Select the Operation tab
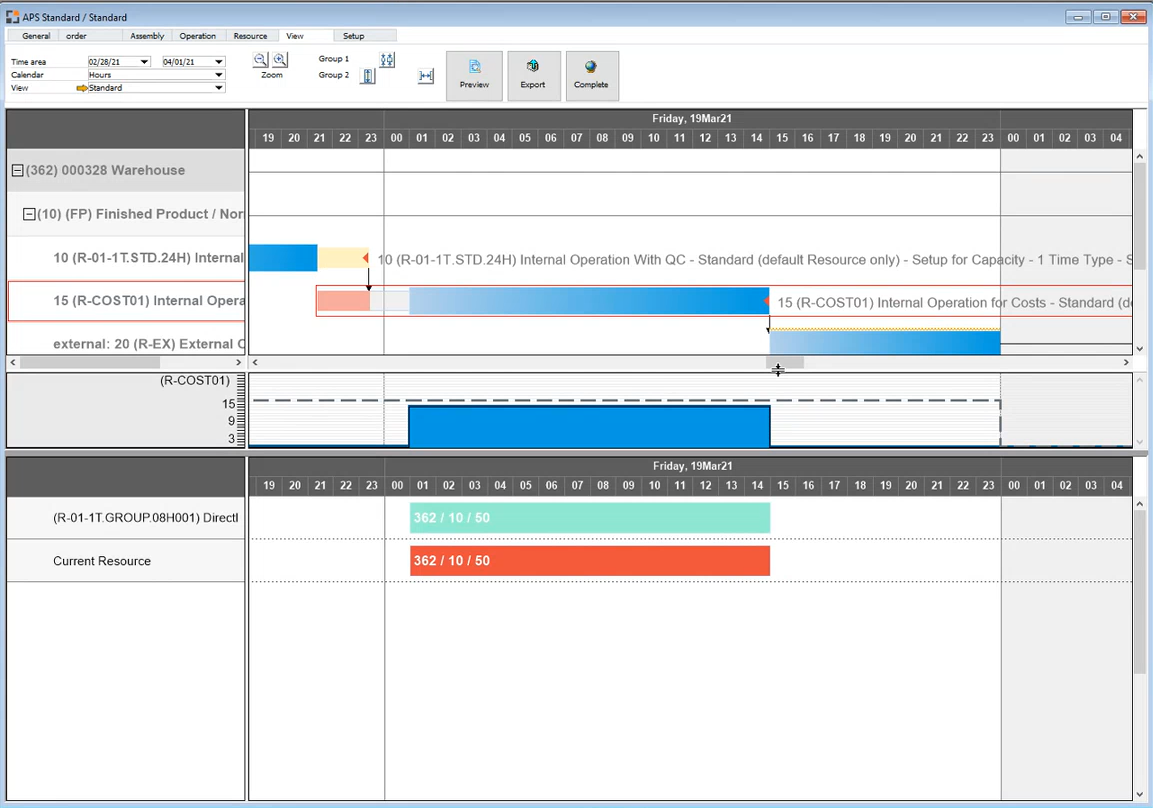Image resolution: width=1153 pixels, height=808 pixels. click(x=197, y=35)
